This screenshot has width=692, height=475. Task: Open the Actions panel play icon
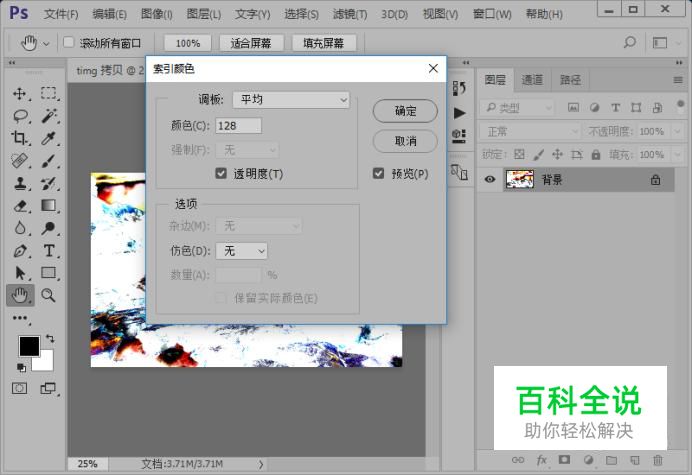pyautogui.click(x=459, y=113)
